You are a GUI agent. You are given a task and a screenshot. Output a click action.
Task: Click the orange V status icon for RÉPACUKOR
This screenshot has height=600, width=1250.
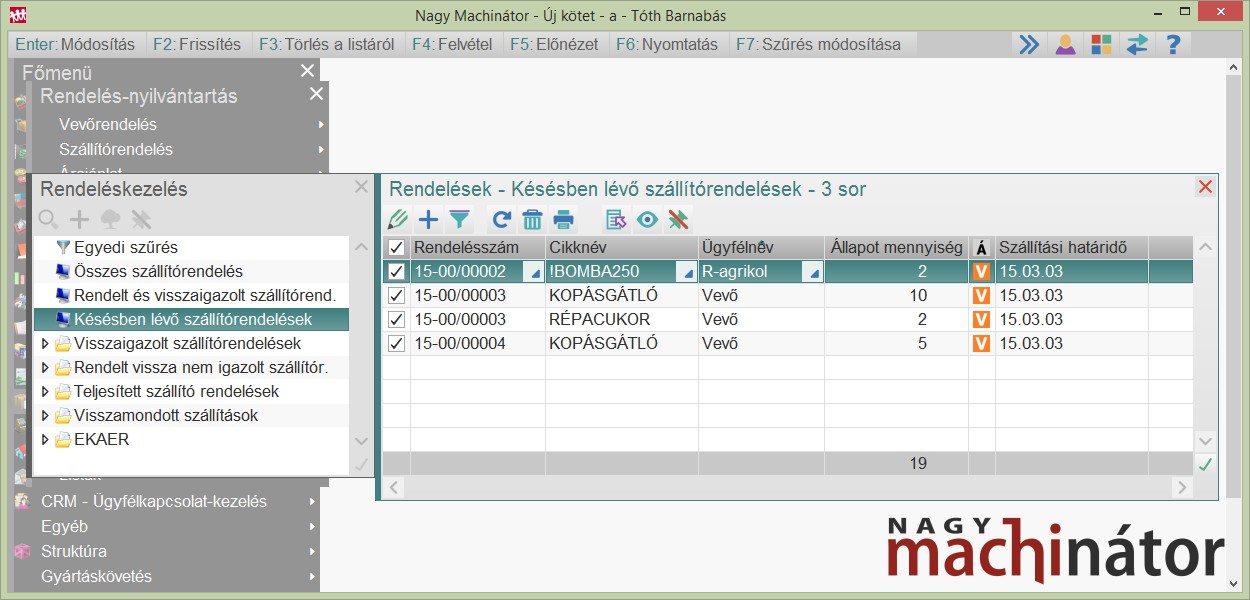pyautogui.click(x=981, y=319)
